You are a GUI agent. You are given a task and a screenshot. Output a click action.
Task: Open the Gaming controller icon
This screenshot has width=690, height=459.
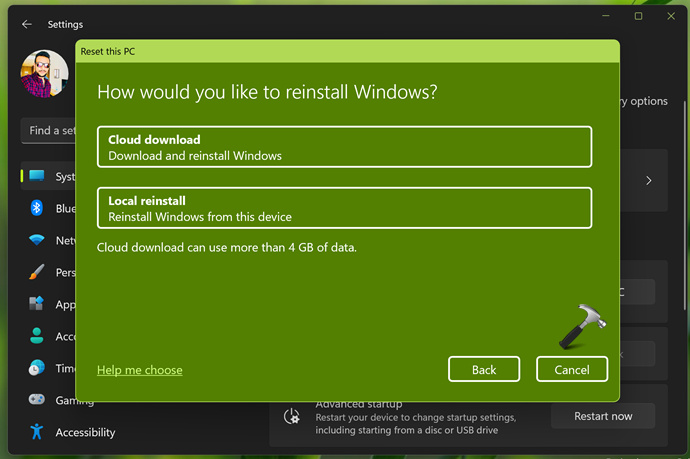(x=37, y=400)
